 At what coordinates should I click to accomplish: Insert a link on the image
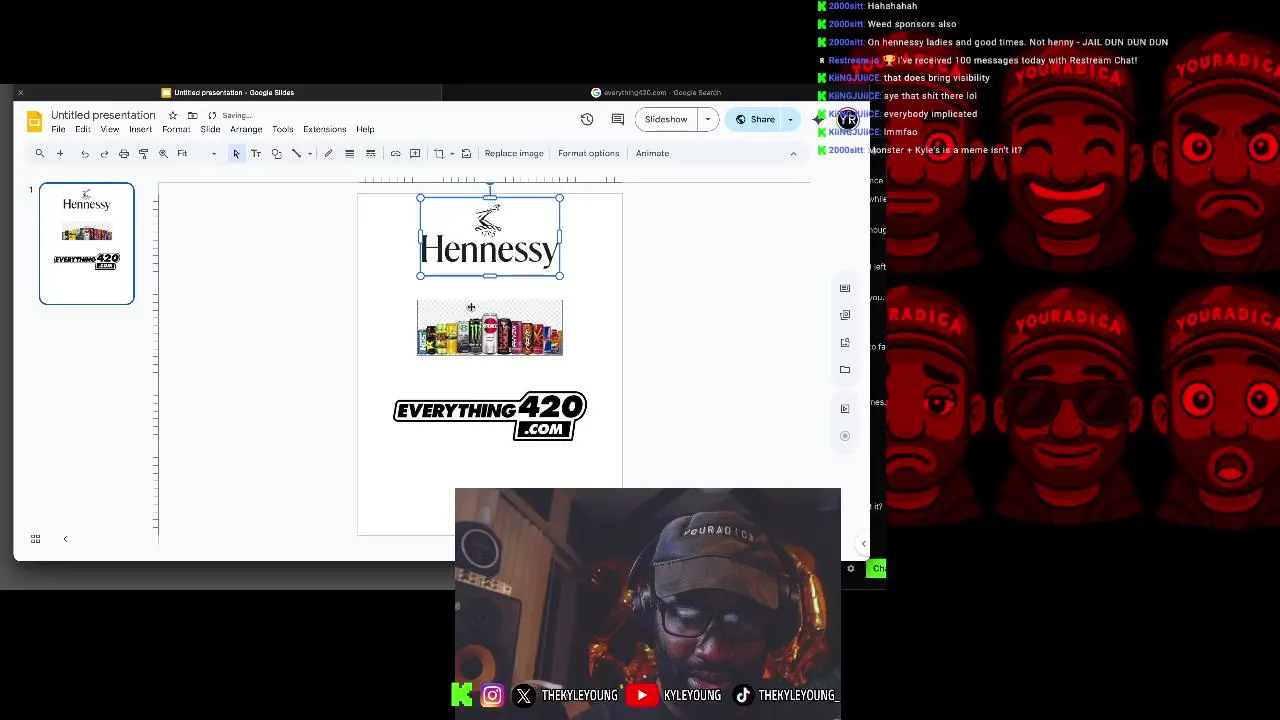(395, 153)
